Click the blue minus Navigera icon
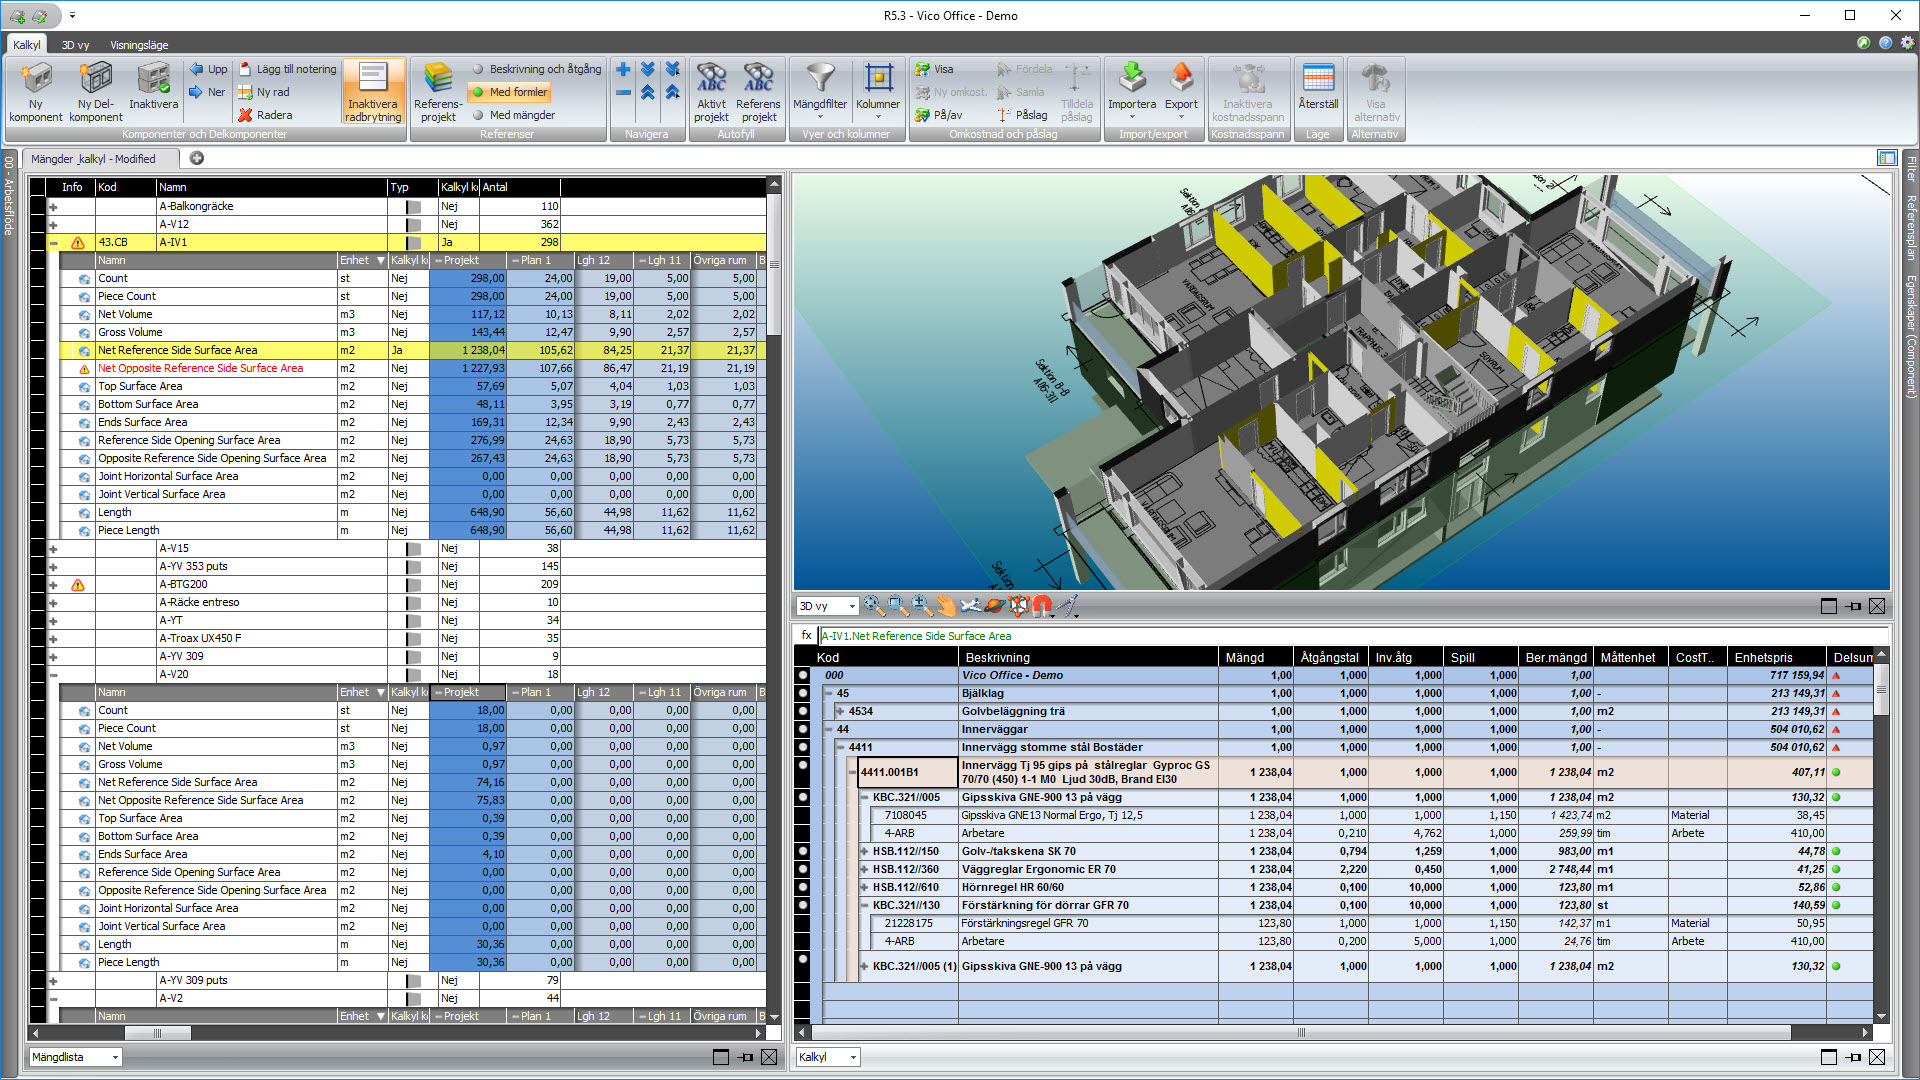Image resolution: width=1920 pixels, height=1080 pixels. point(623,92)
